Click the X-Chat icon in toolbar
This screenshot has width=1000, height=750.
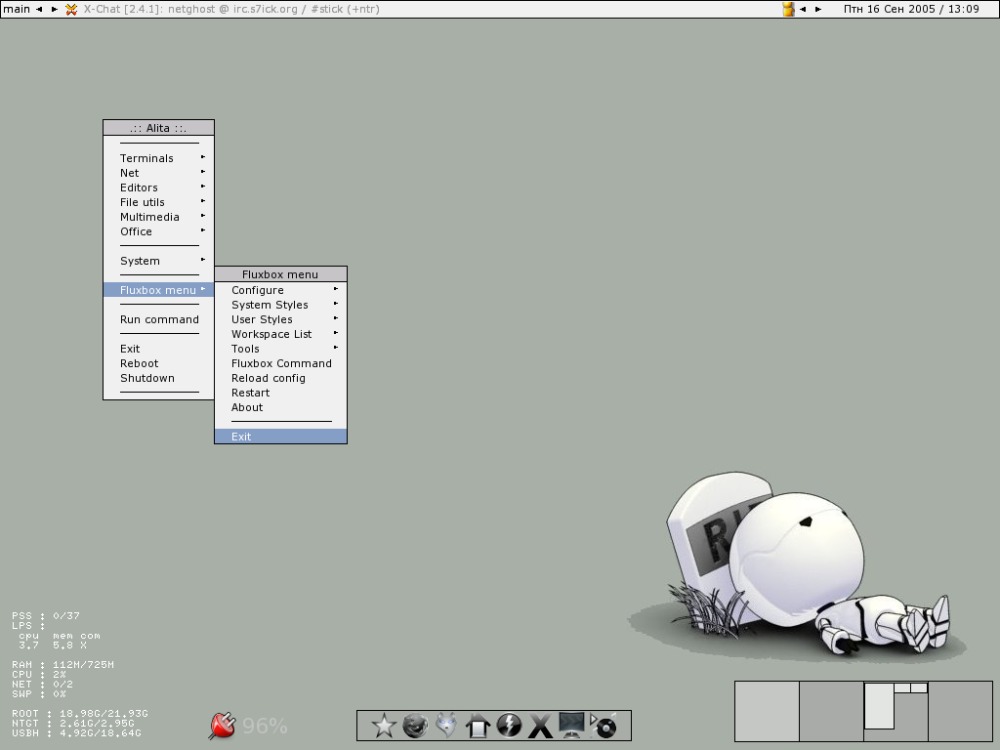click(71, 9)
